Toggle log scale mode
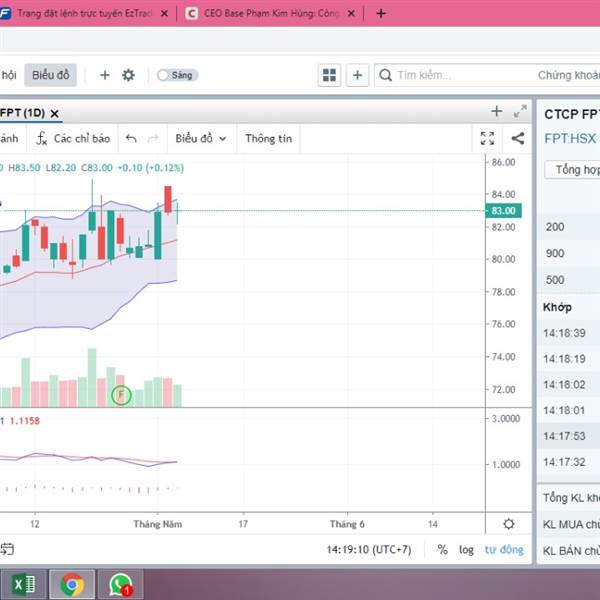This screenshot has width=600, height=600. 466,550
